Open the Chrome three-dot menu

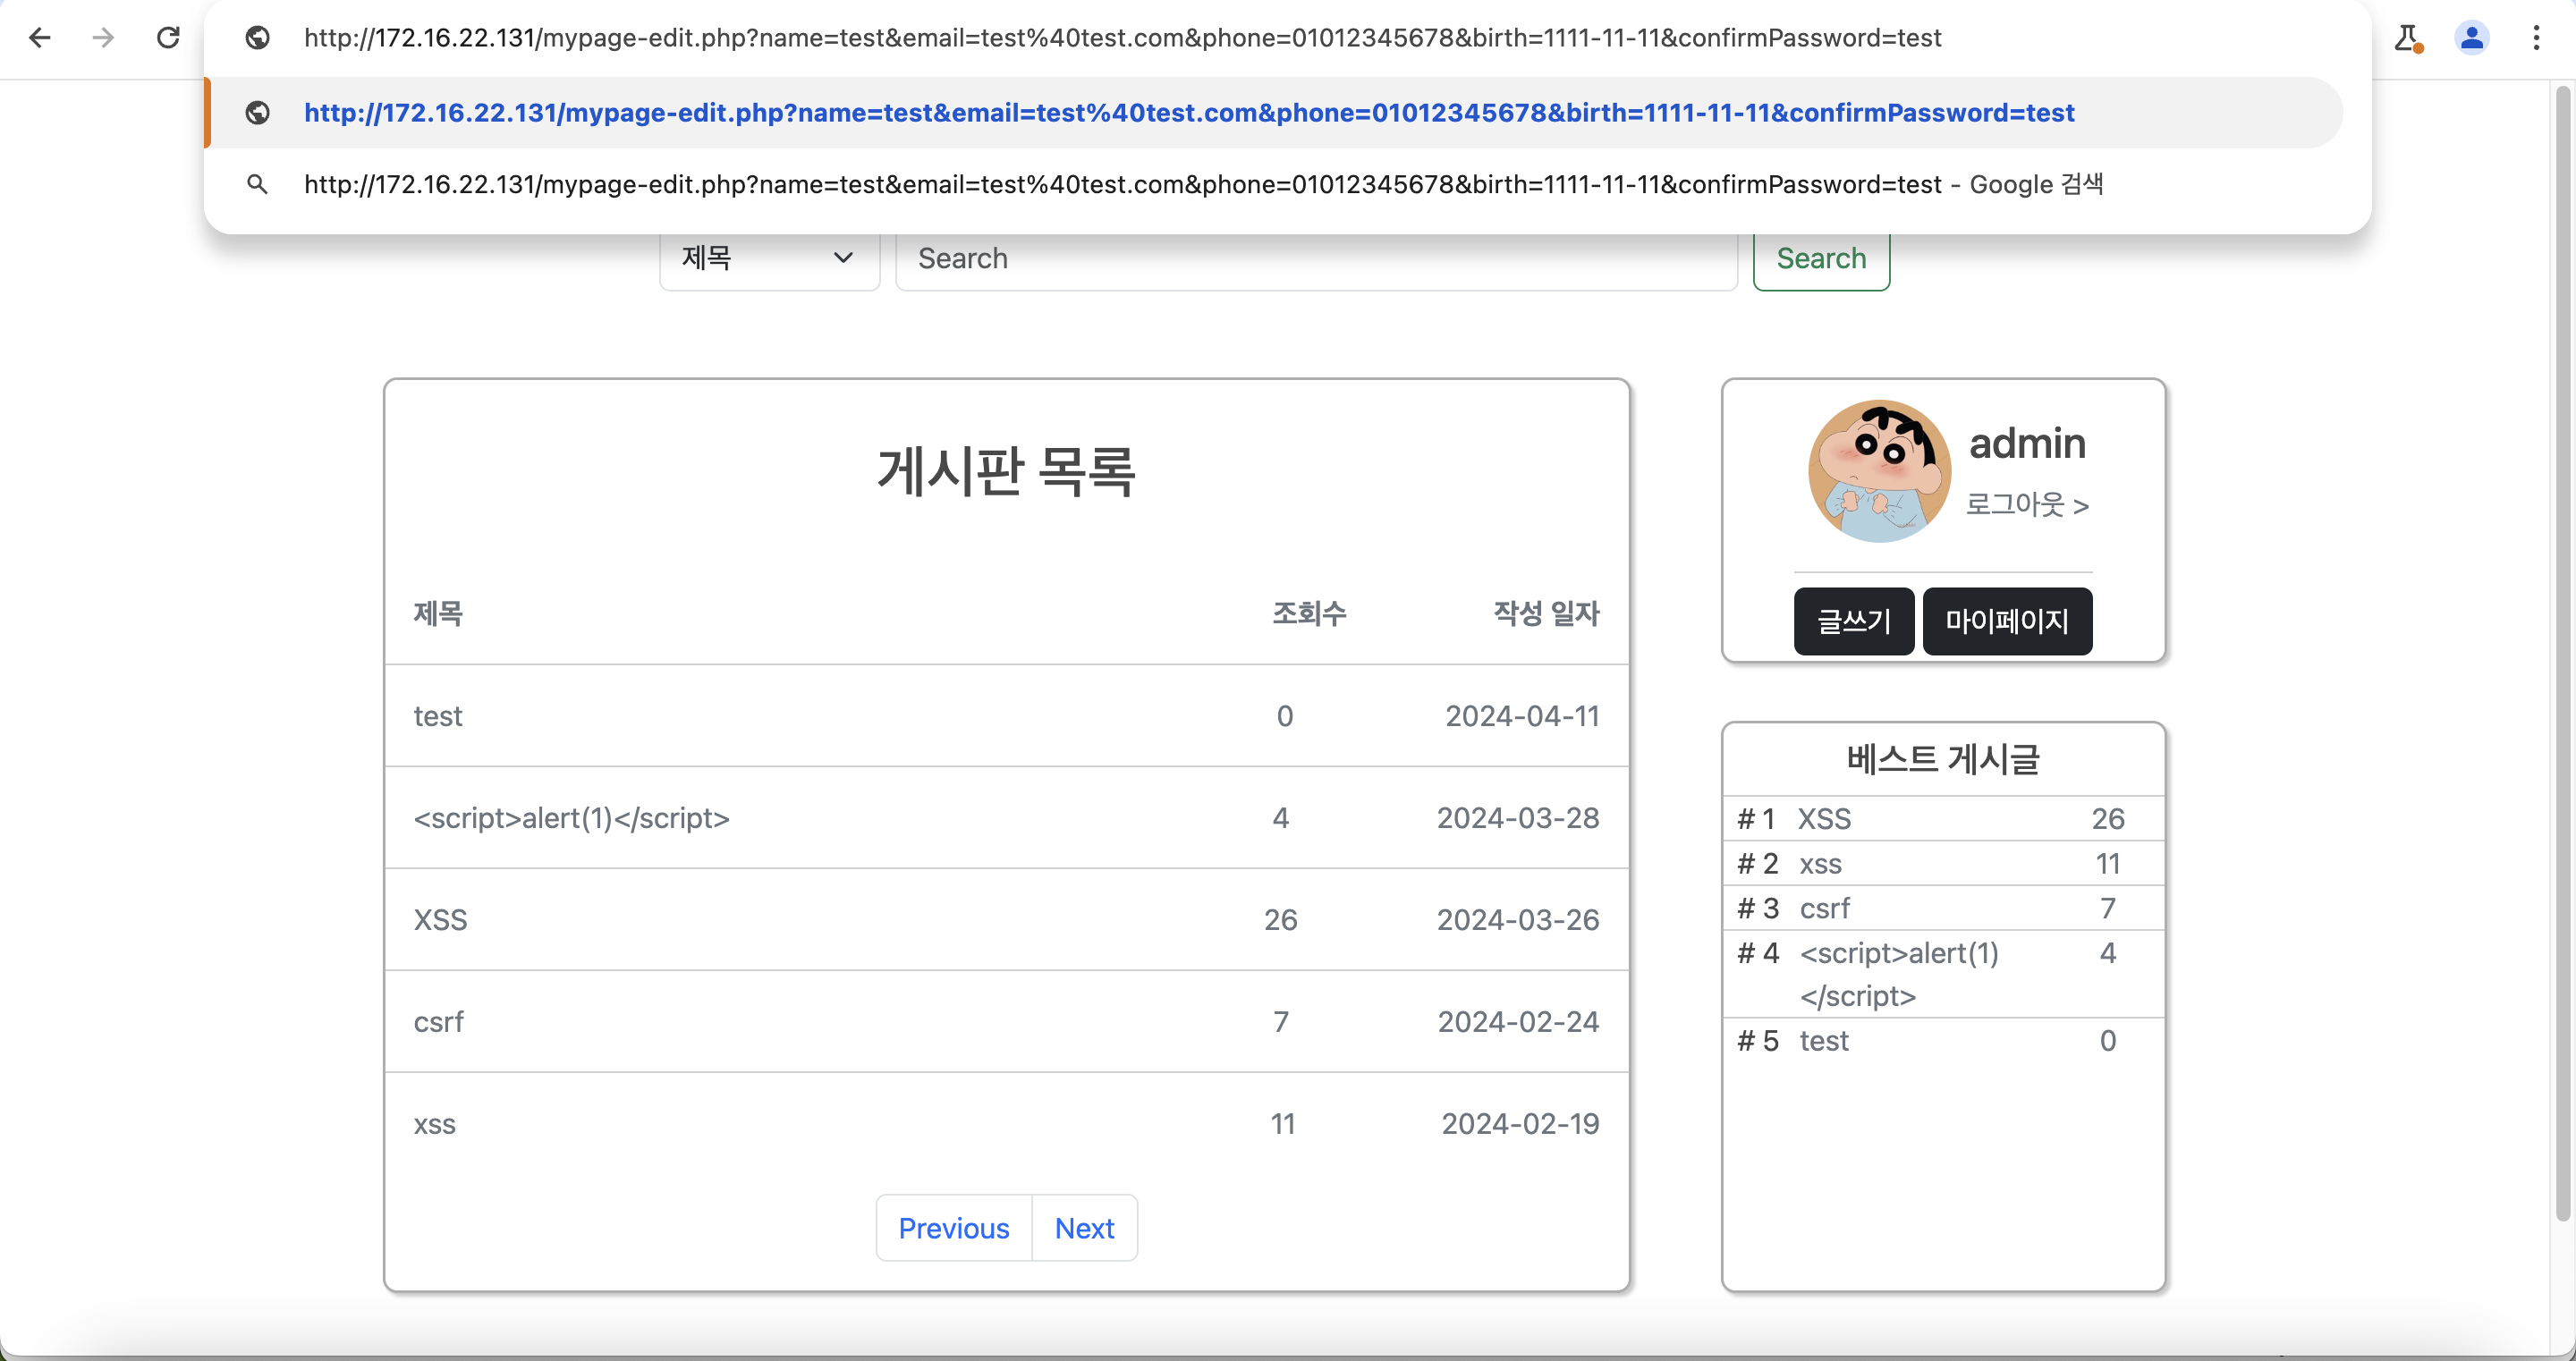[2536, 38]
